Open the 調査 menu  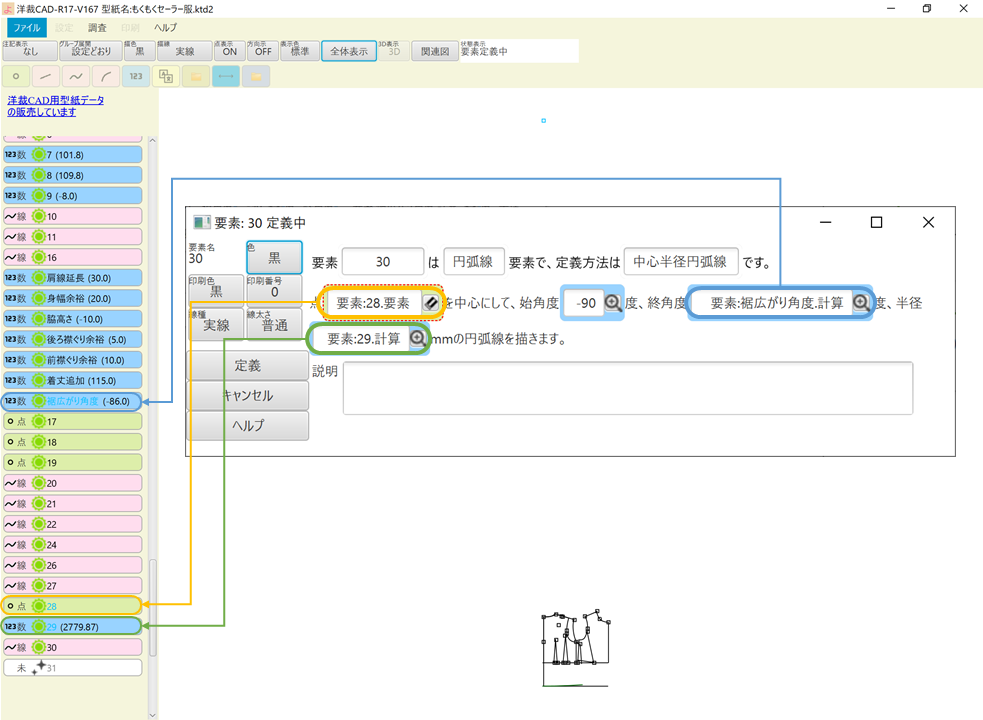pyautogui.click(x=96, y=28)
